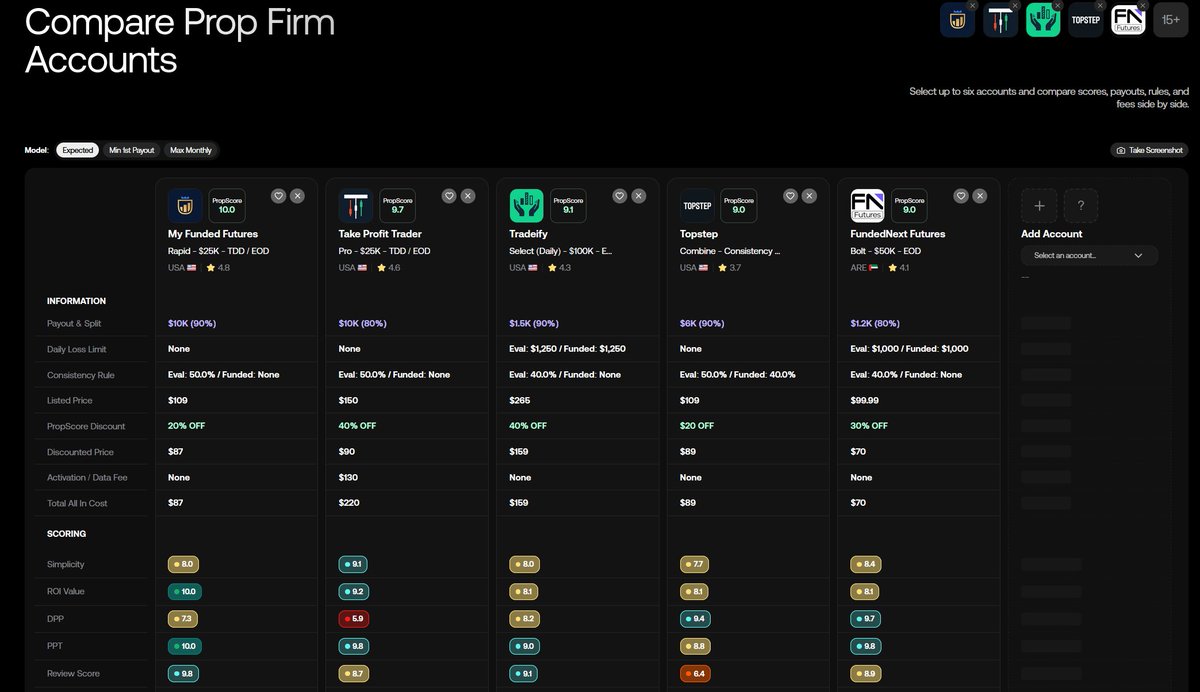Remove Tradeify chip from top bar
Viewport: 1200px width, 692px height.
click(x=1058, y=6)
